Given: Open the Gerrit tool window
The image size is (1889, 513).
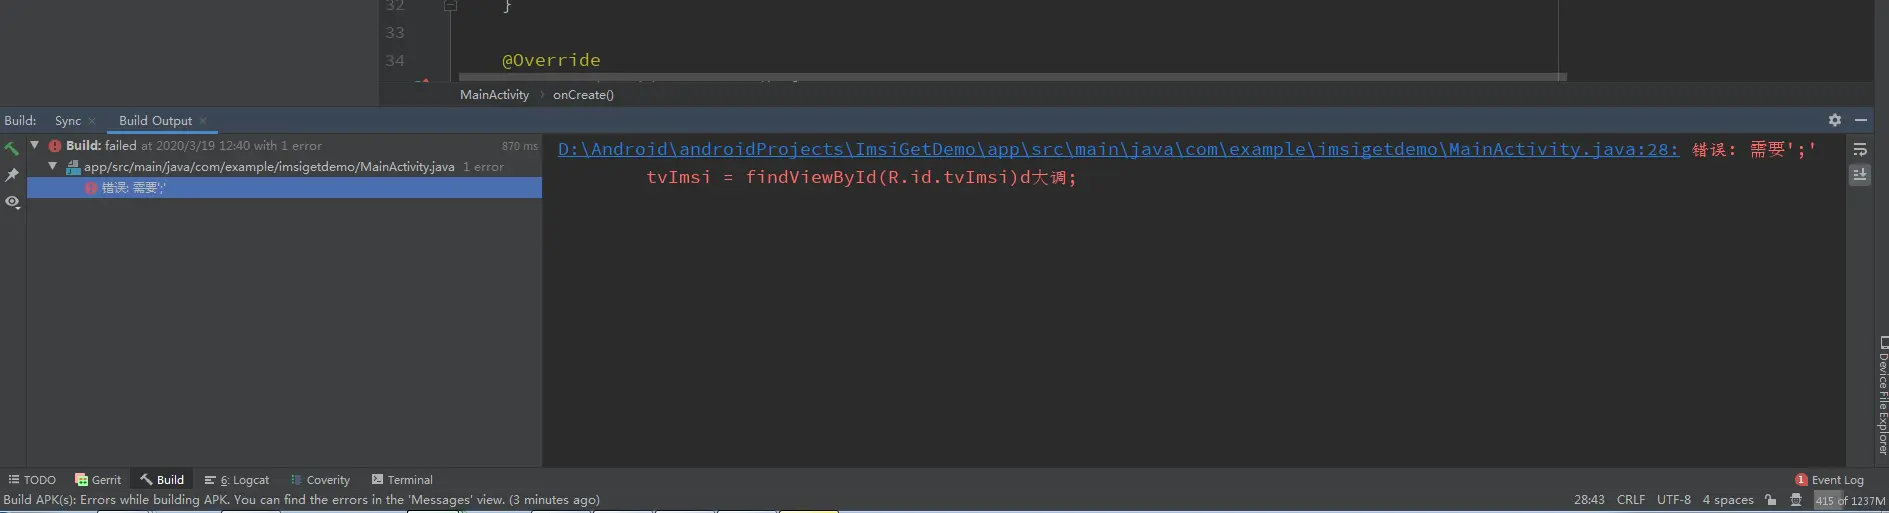Looking at the screenshot, I should click(98, 480).
